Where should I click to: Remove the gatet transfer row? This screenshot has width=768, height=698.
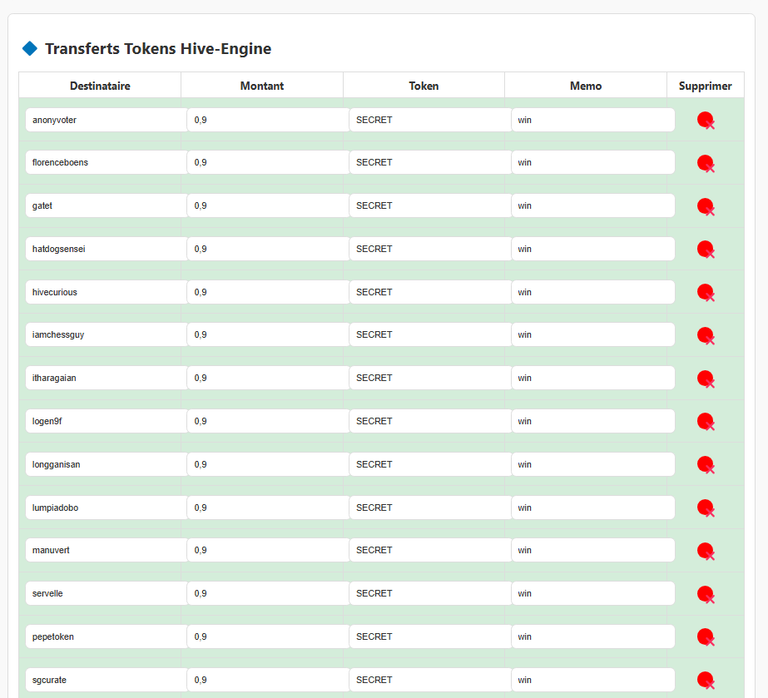coord(705,206)
